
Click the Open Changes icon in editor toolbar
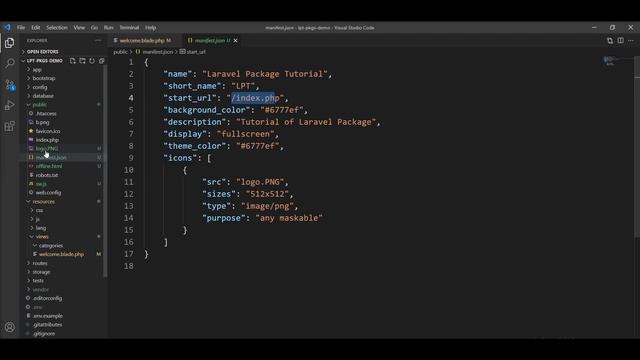[x=610, y=40]
